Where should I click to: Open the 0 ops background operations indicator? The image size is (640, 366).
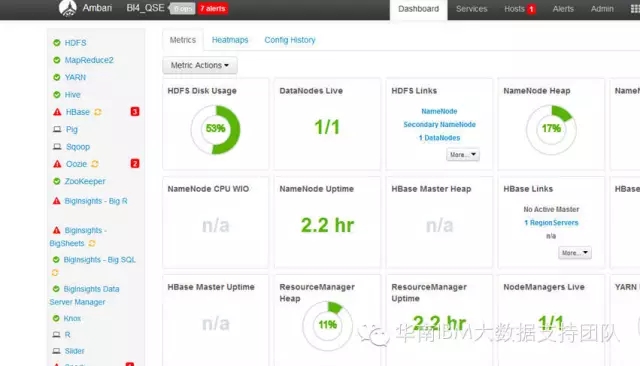tap(182, 9)
